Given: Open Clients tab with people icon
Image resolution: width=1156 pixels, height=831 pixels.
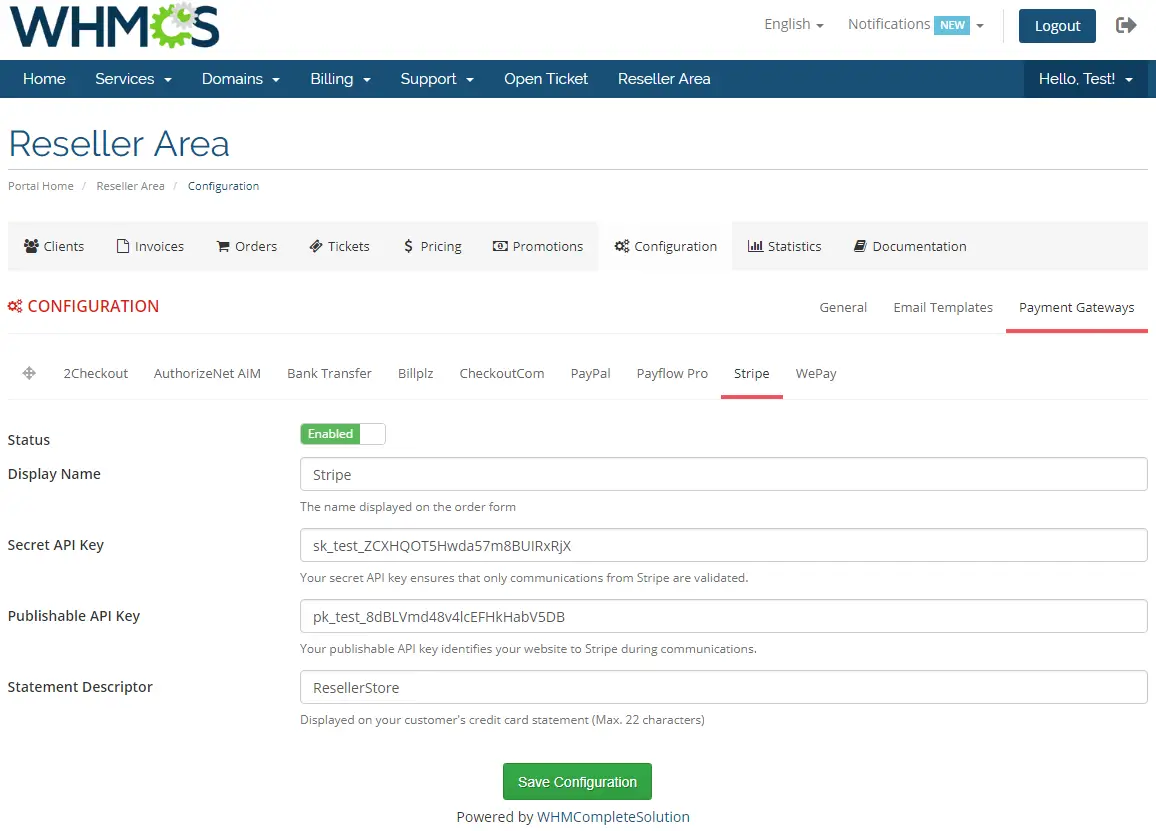Looking at the screenshot, I should pyautogui.click(x=54, y=246).
